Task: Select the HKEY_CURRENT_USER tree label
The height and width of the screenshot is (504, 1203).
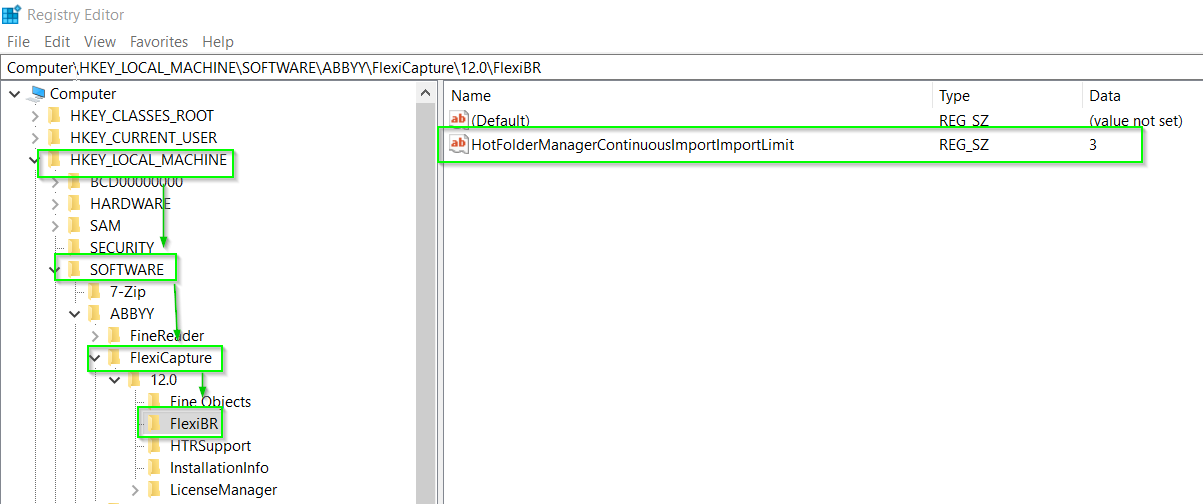Action: (143, 138)
